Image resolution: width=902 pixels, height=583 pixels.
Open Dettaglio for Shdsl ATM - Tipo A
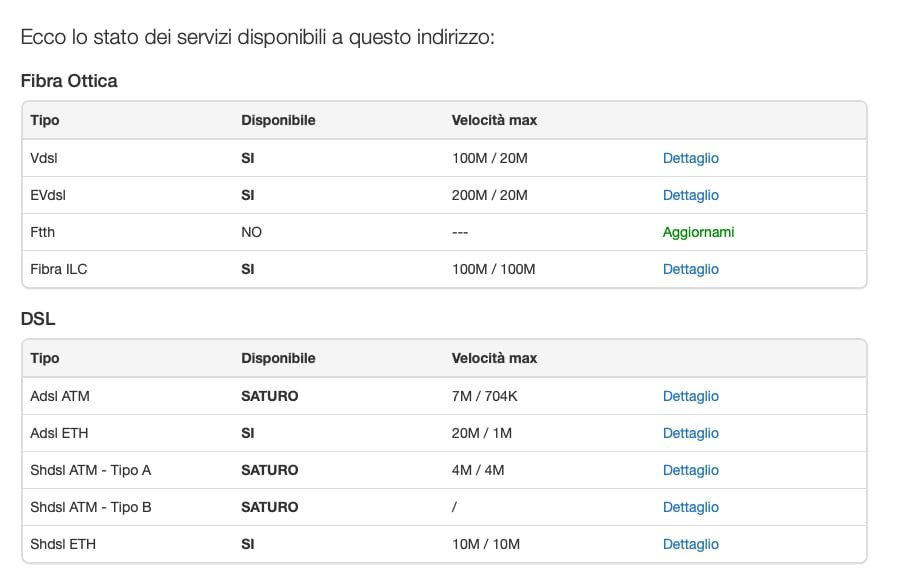tap(690, 470)
